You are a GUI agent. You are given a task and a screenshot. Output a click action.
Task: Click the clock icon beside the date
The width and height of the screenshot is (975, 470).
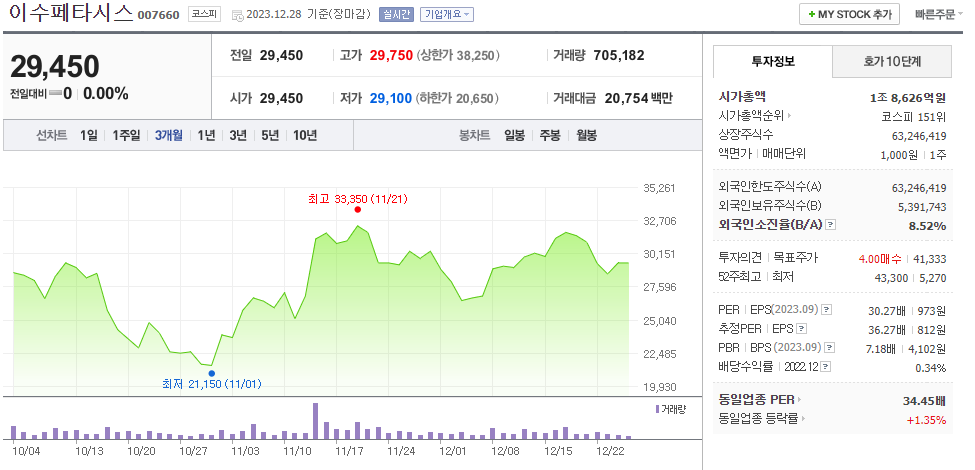[238, 16]
